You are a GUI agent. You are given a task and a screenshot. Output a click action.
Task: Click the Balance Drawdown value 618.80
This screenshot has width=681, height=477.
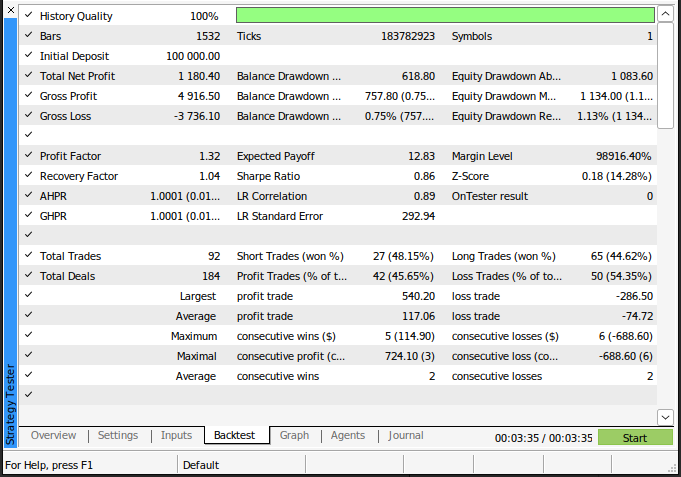point(418,76)
